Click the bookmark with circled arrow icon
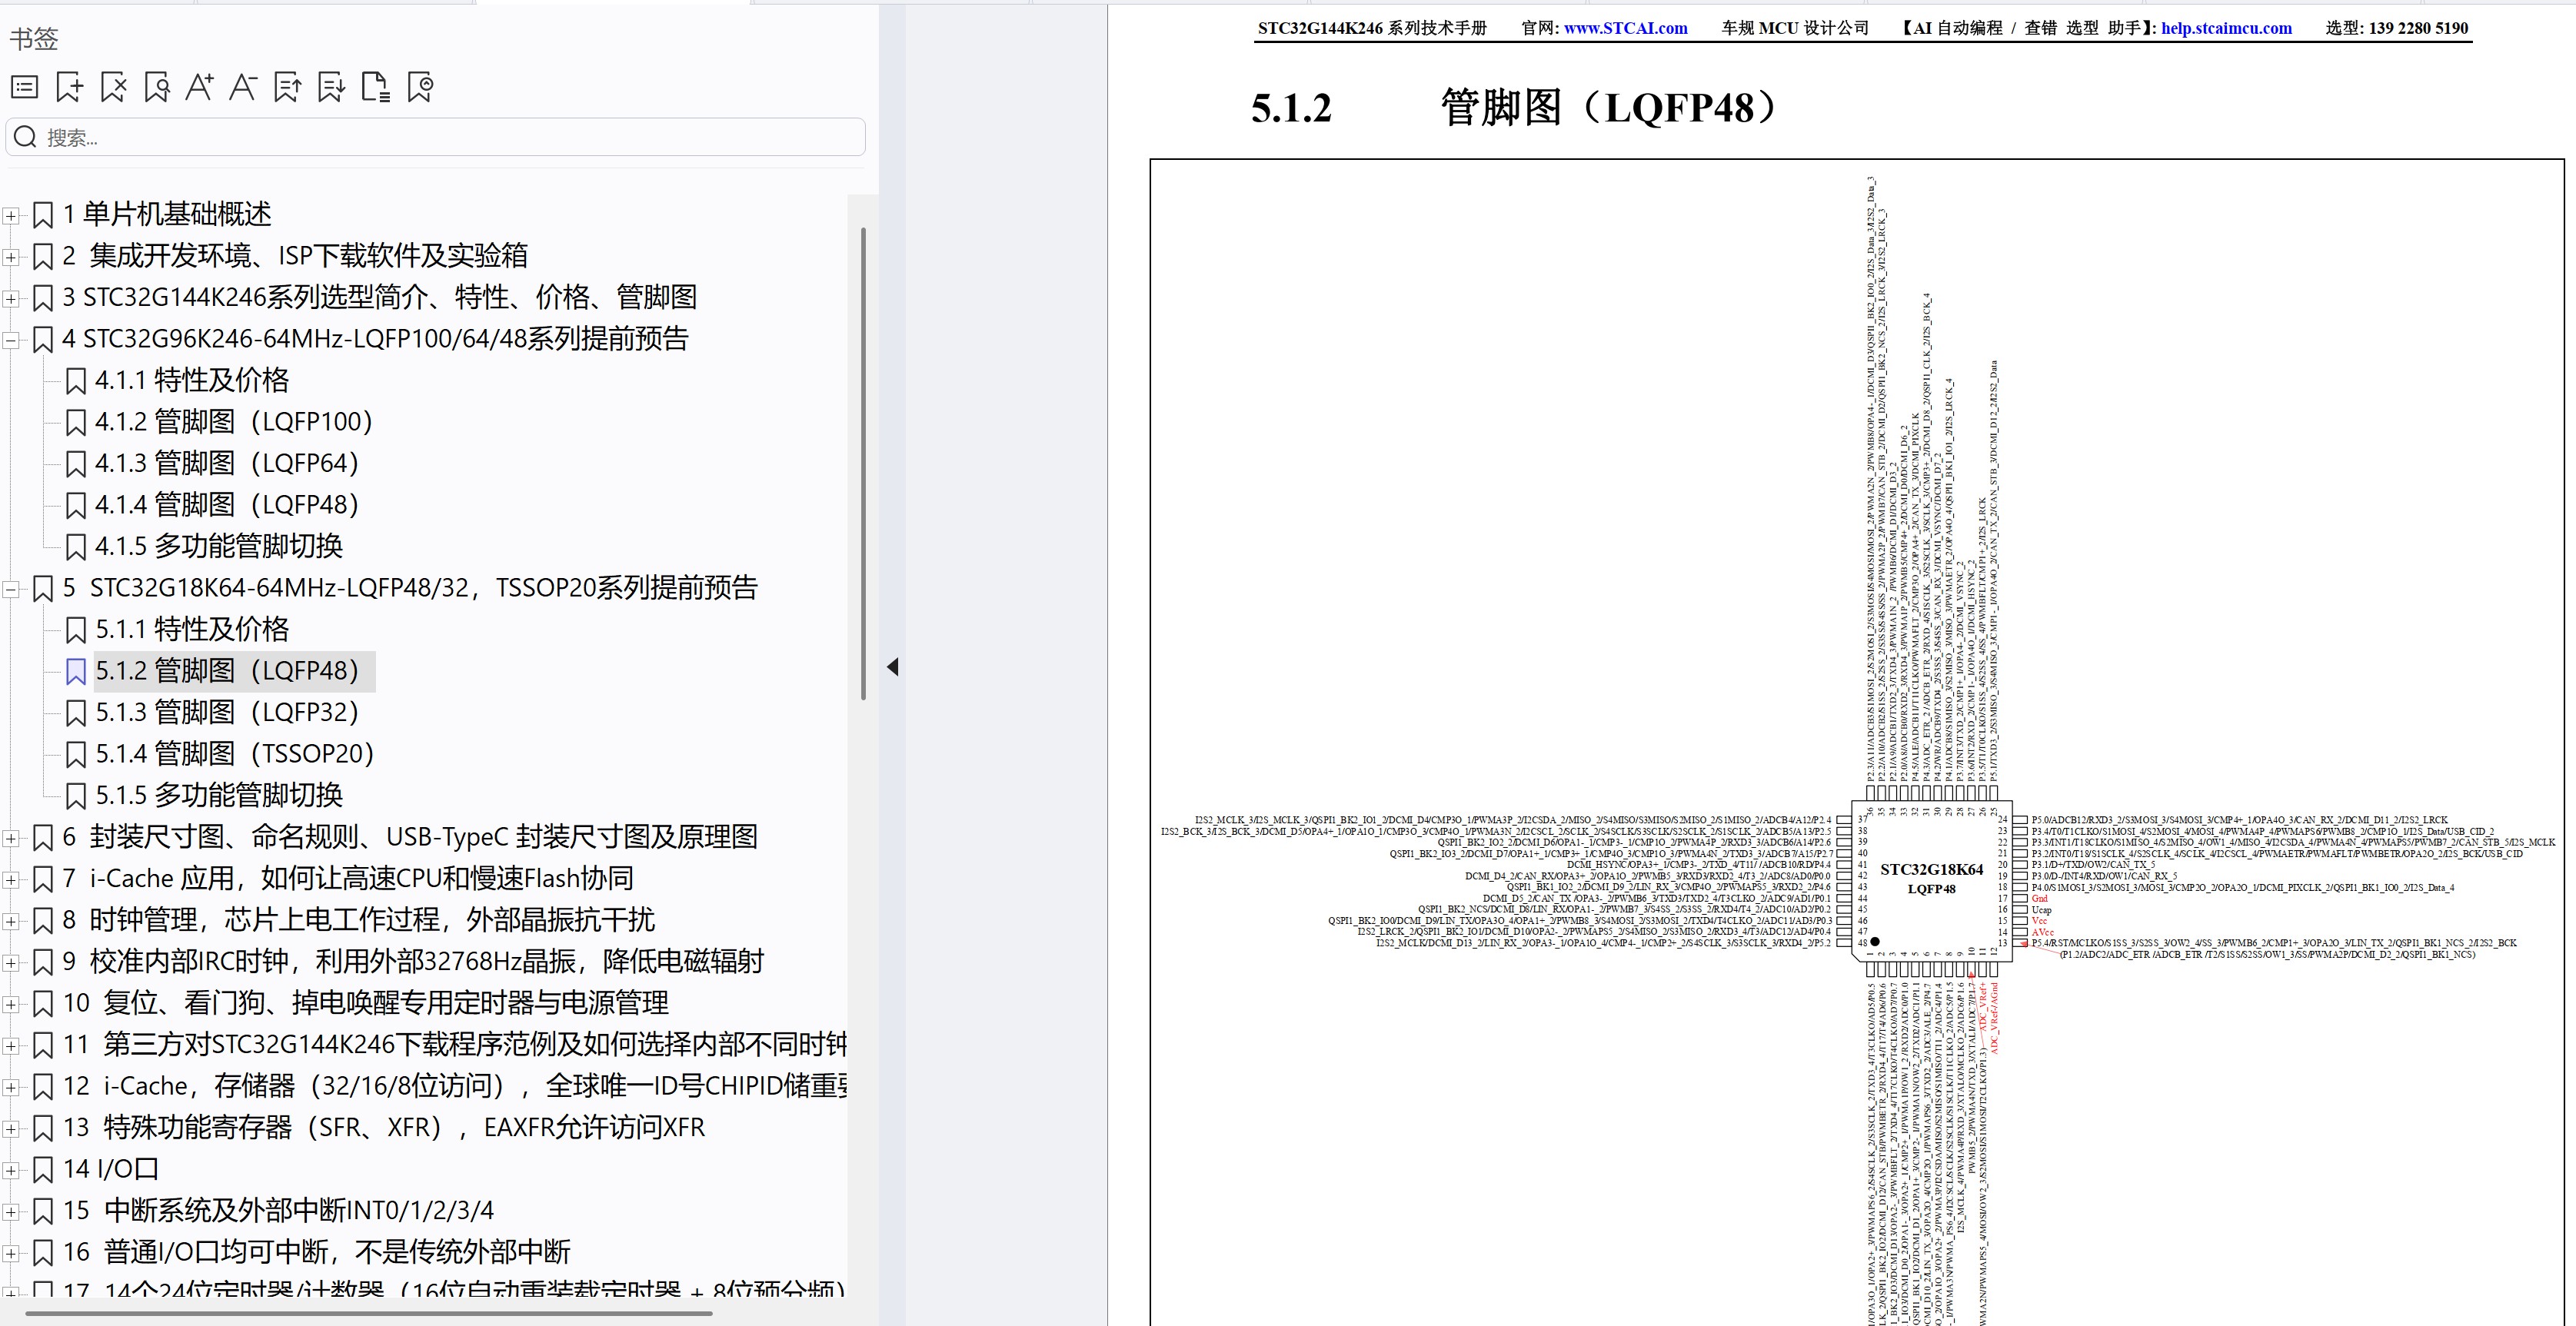This screenshot has height=1326, width=2576. [420, 87]
